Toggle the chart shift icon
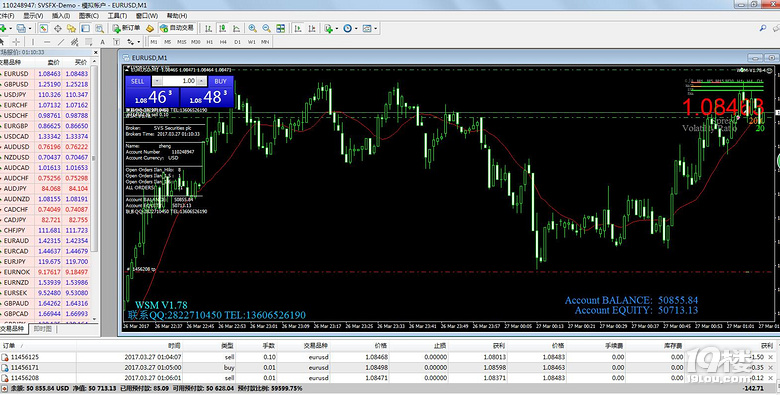The height and width of the screenshot is (395, 780). click(312, 28)
